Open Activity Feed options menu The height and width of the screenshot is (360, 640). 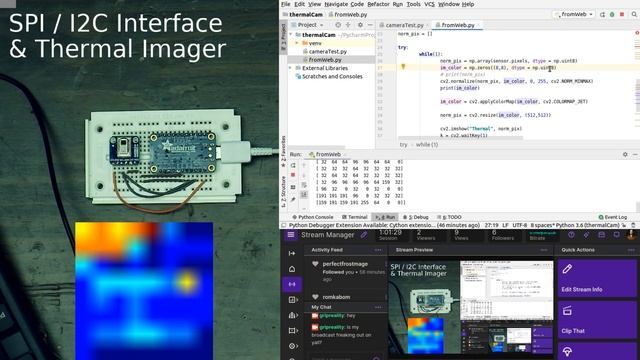tap(378, 250)
